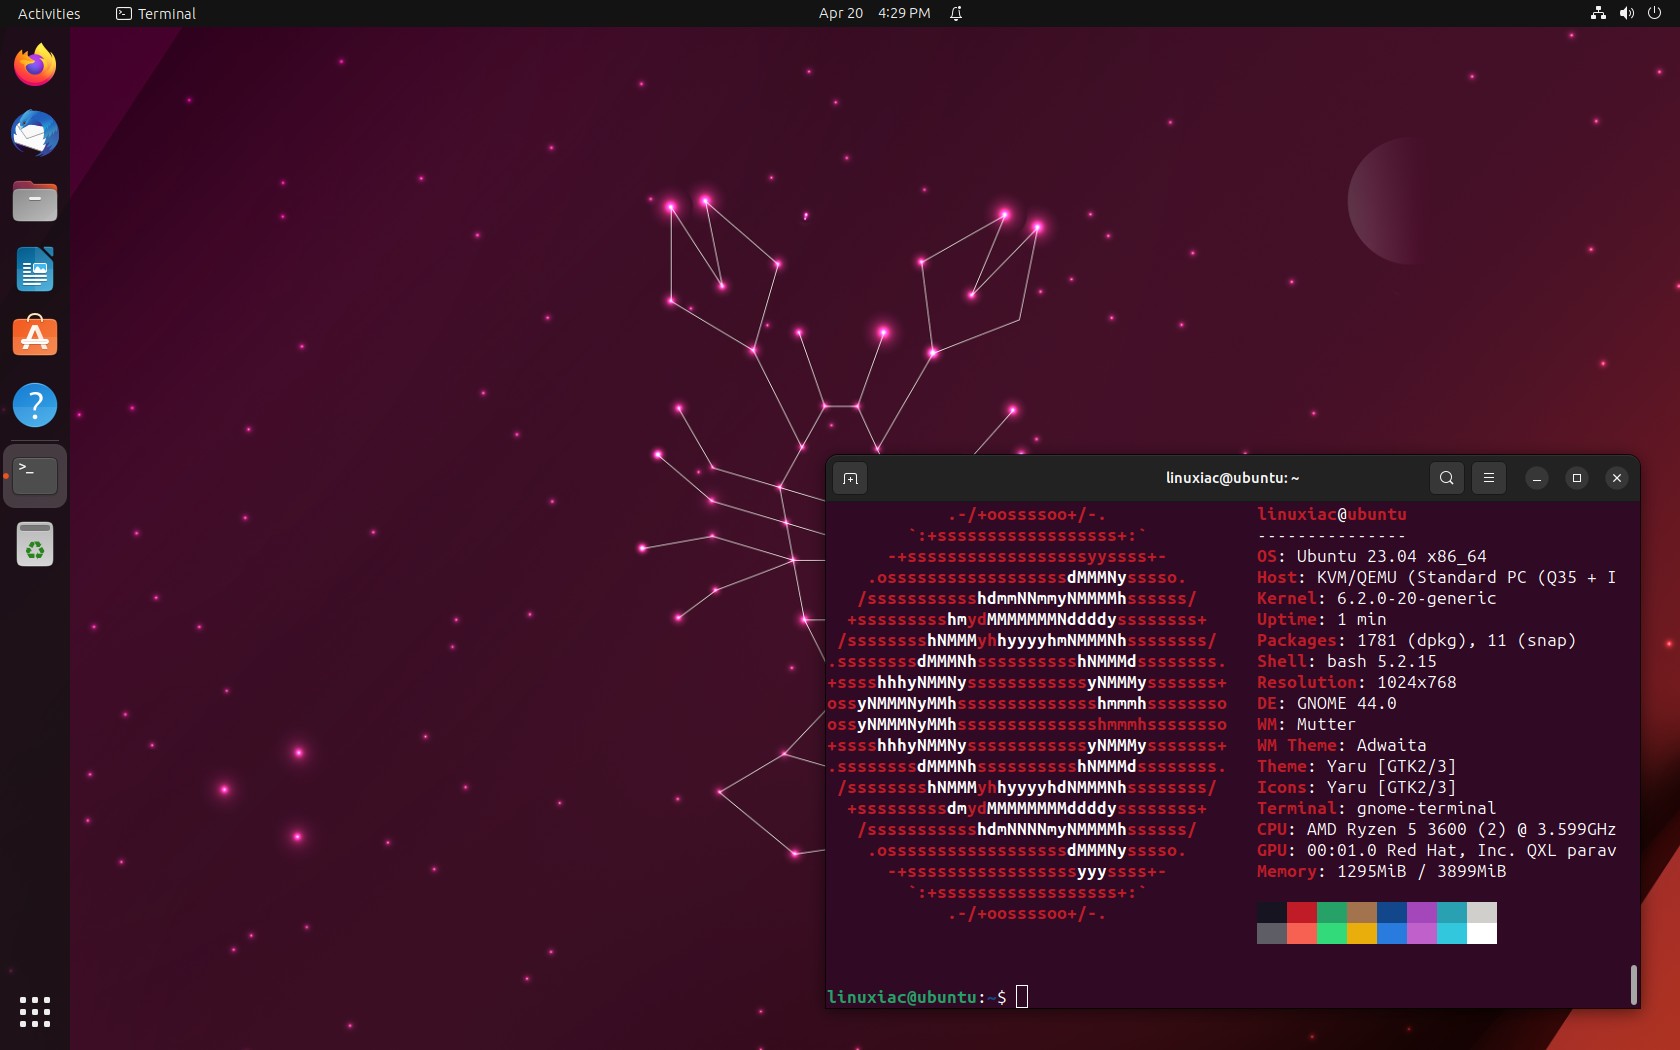Click the 'Icons: Yaru [GTK2/3]' line
Screen dimensions: 1680x1050
tap(1356, 787)
